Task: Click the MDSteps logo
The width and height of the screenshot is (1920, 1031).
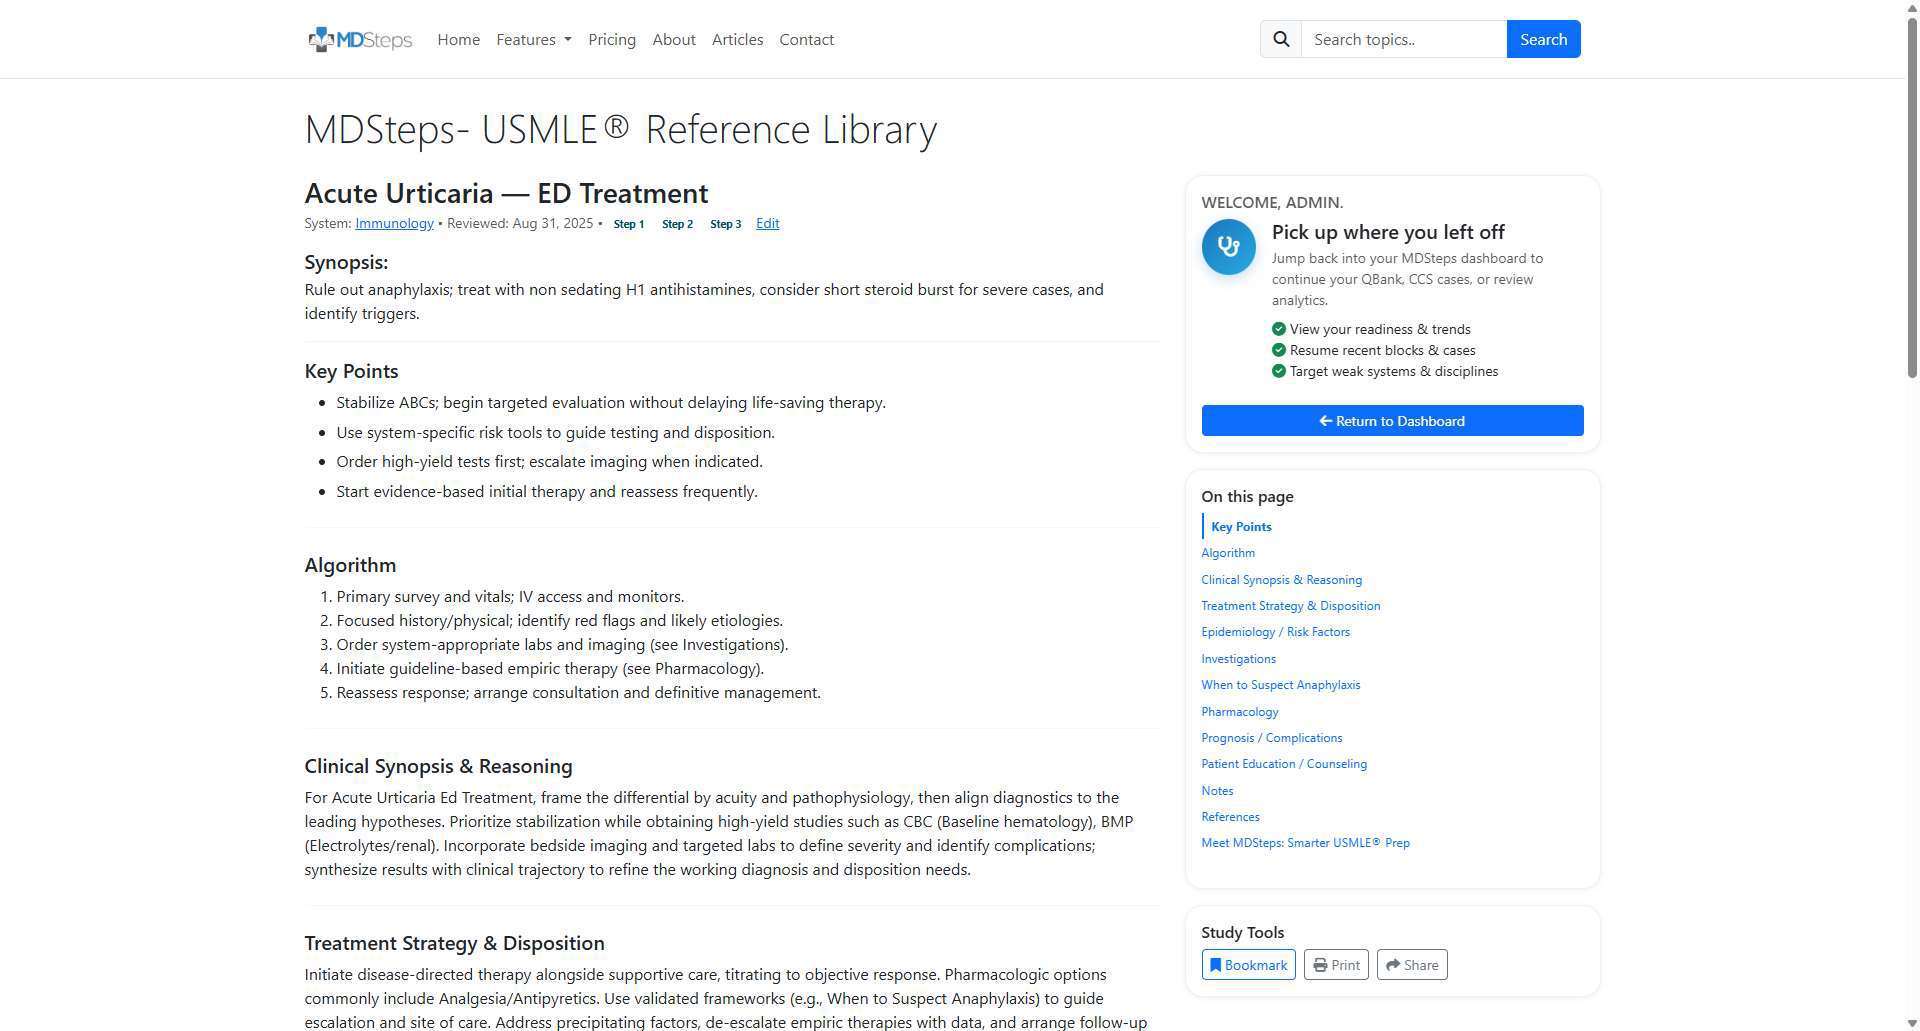Action: click(359, 39)
